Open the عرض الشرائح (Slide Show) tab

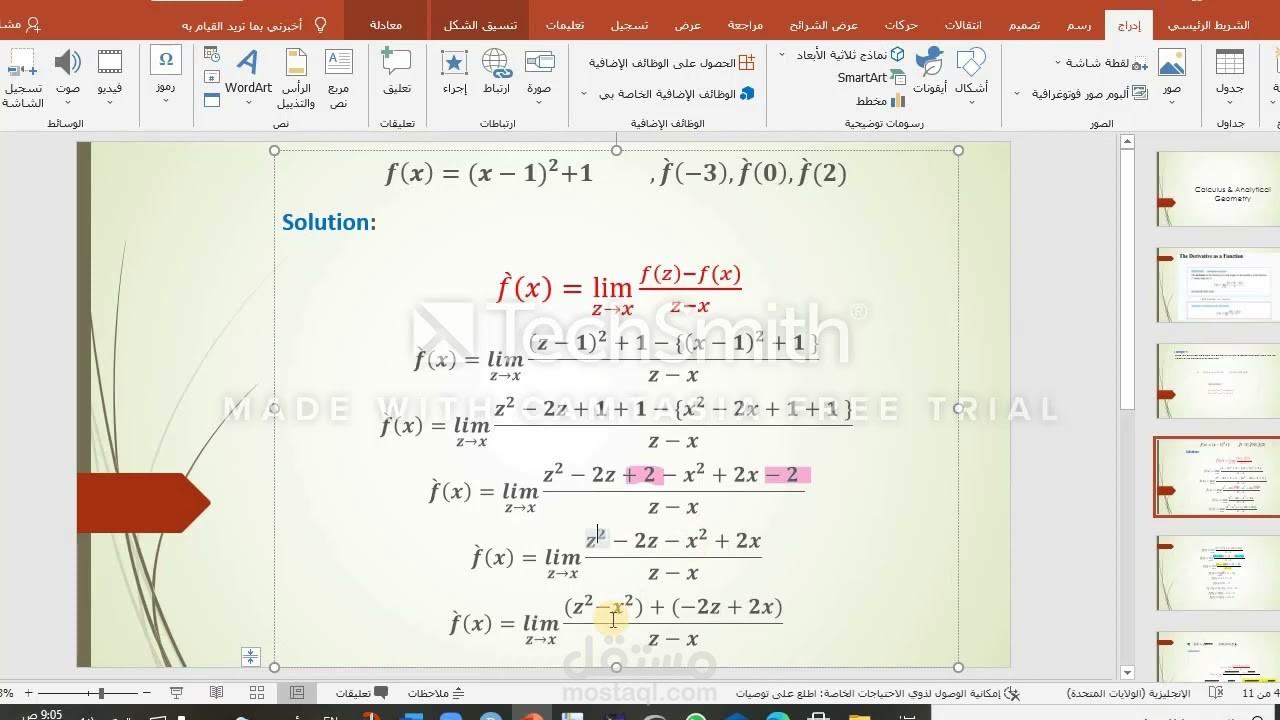[823, 25]
